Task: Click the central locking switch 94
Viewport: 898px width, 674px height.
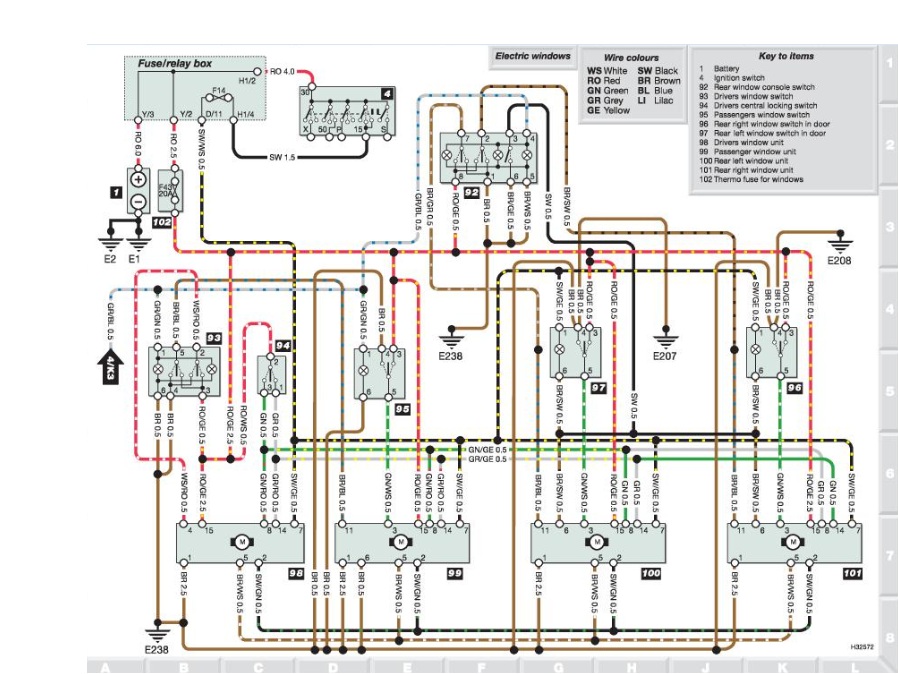Action: 272,374
